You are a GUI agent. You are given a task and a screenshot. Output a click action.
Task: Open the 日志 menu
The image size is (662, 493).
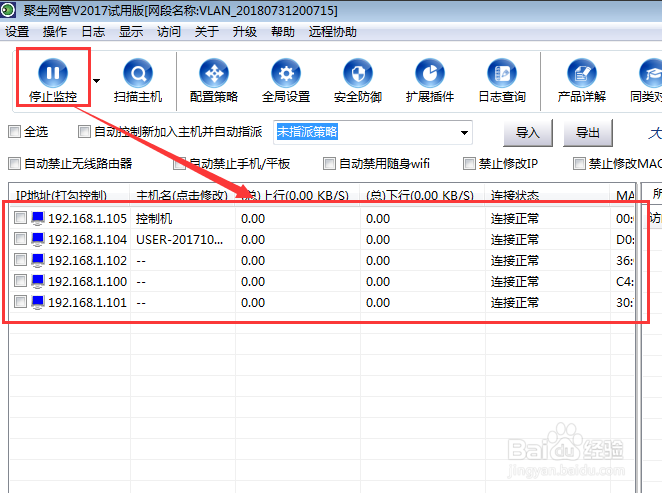(93, 32)
